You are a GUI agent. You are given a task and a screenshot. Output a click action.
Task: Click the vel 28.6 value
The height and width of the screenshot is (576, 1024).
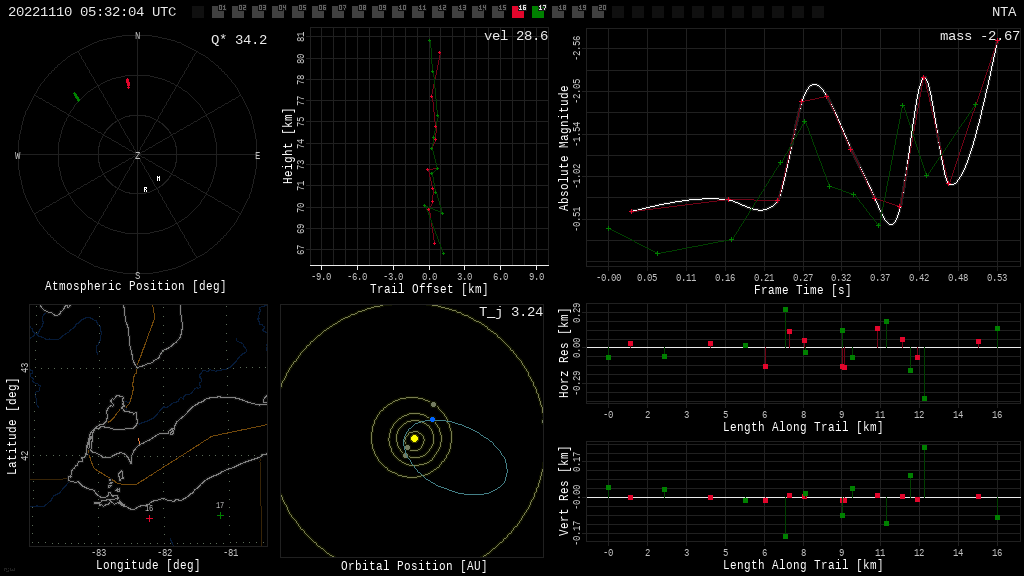pos(516,36)
